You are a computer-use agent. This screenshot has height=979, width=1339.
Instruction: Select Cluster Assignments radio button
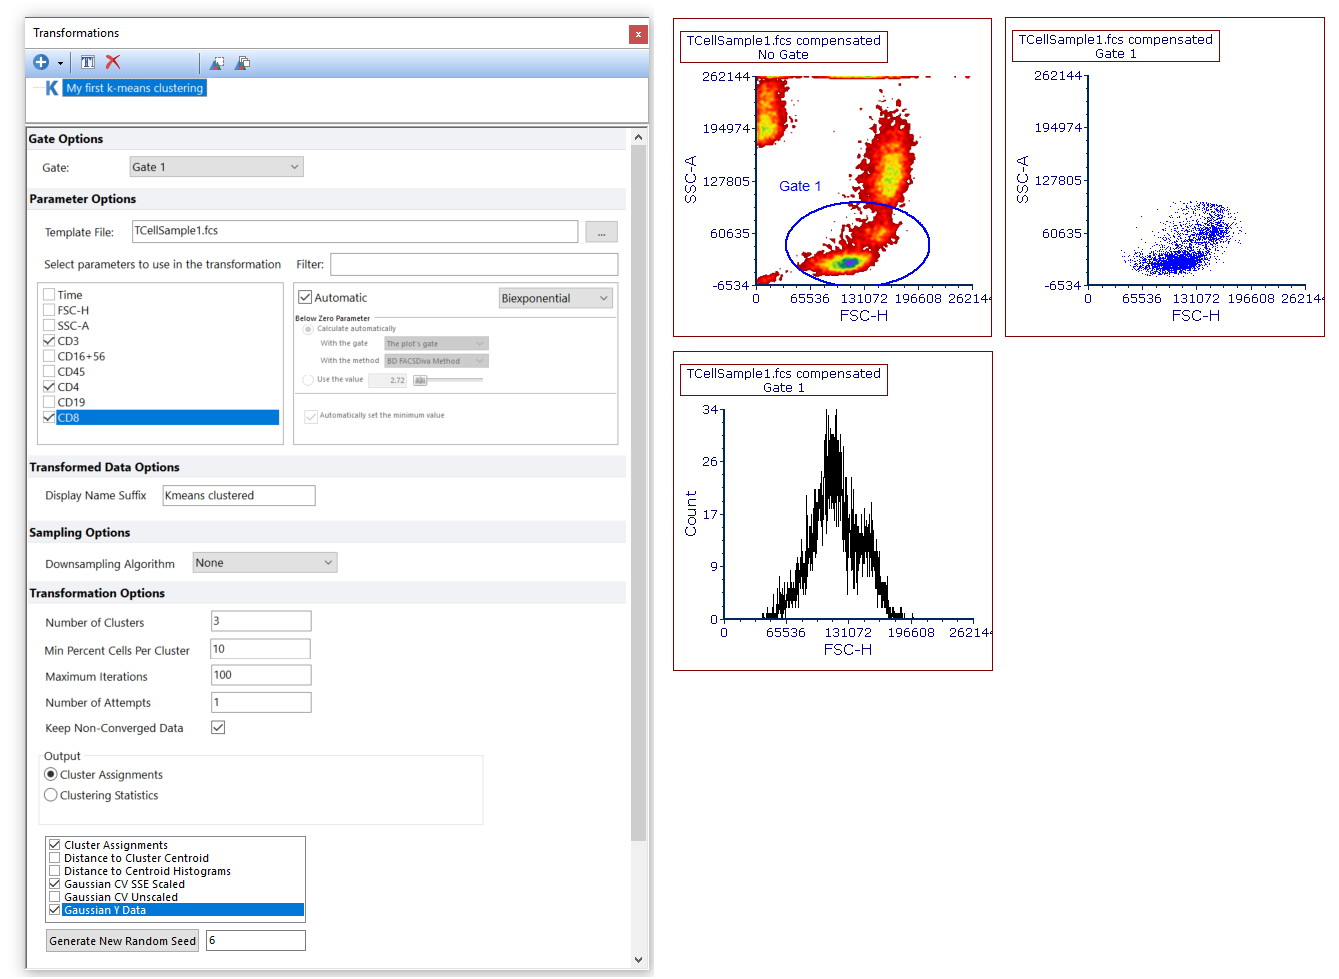[x=51, y=775]
